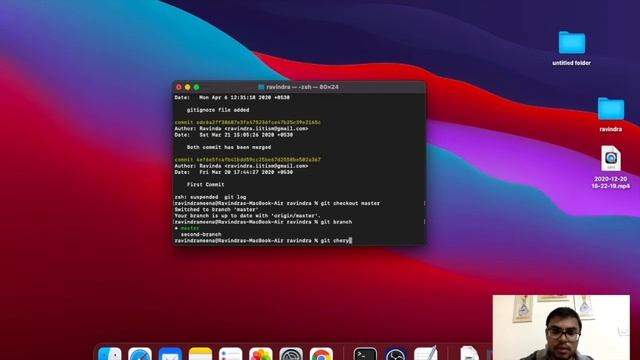Open Reminders from the dock
This screenshot has width=640, height=360.
(x=231, y=354)
